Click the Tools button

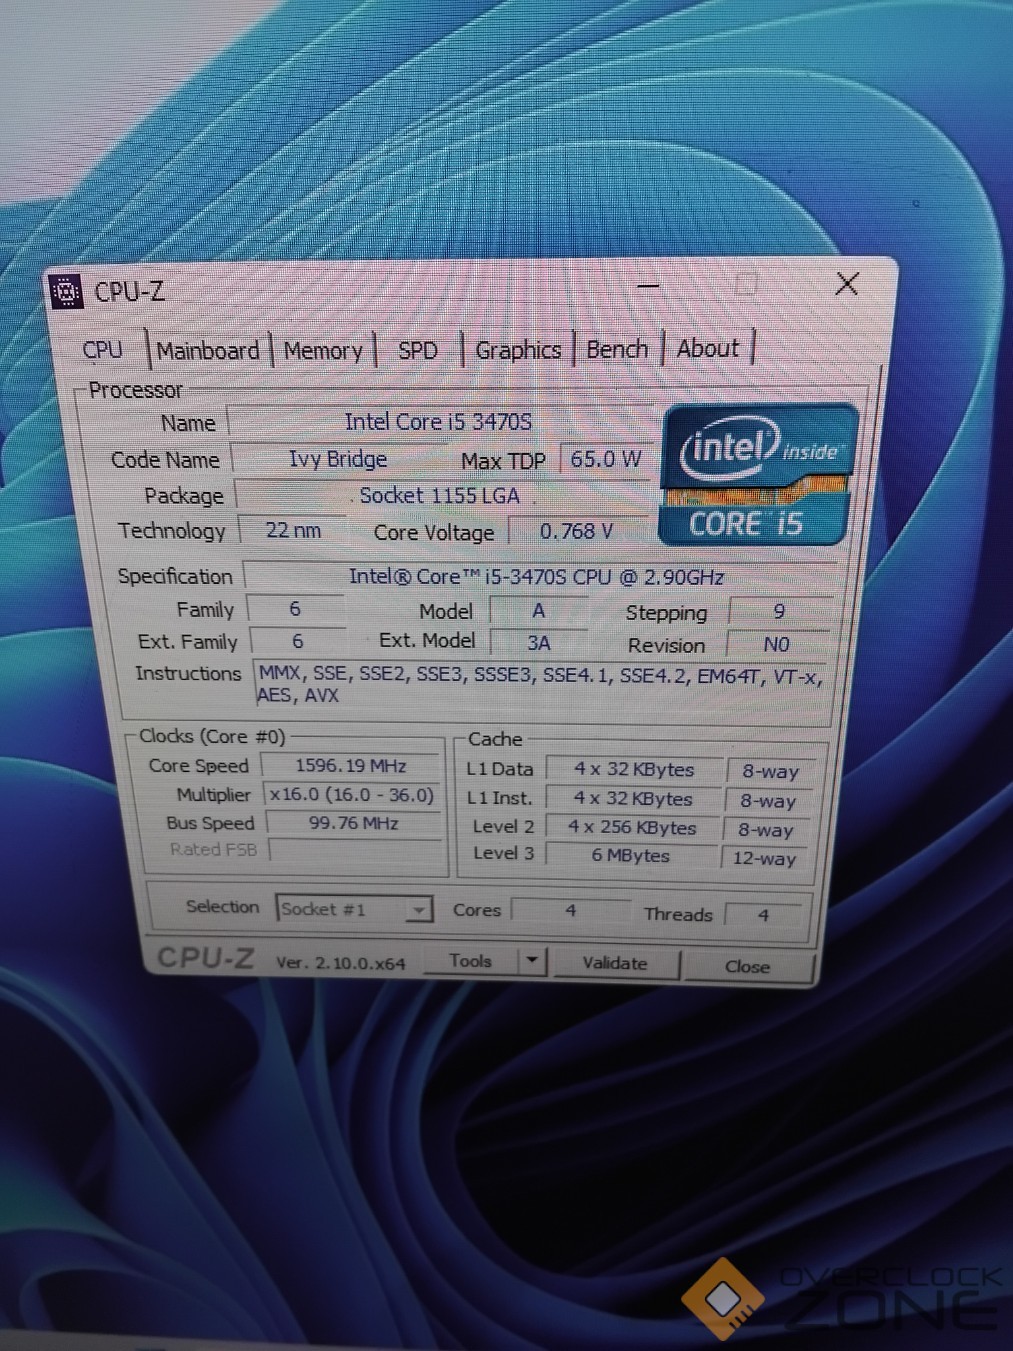[470, 961]
